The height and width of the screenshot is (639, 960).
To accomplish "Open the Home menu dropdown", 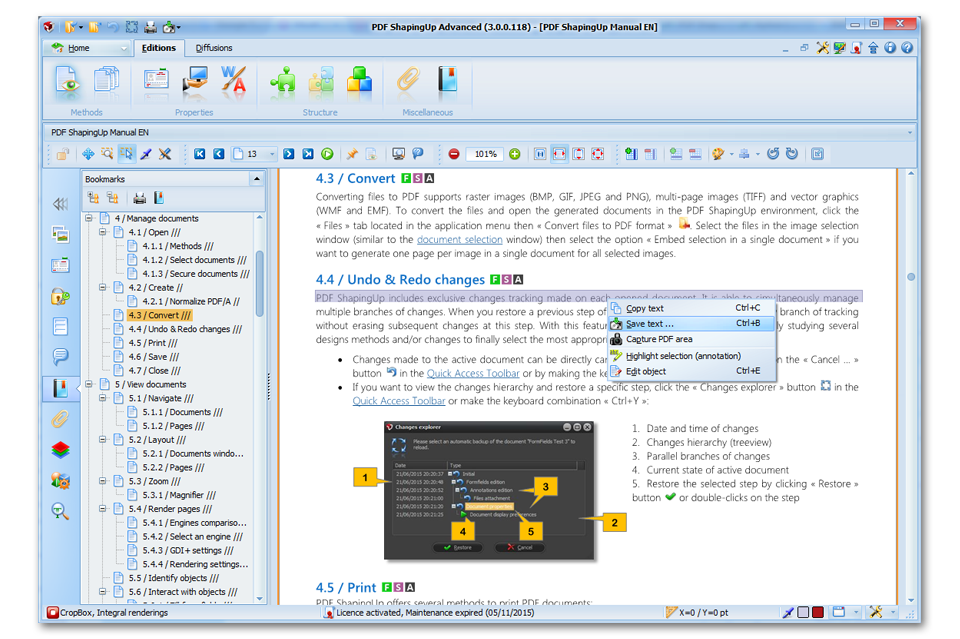I will 89,48.
